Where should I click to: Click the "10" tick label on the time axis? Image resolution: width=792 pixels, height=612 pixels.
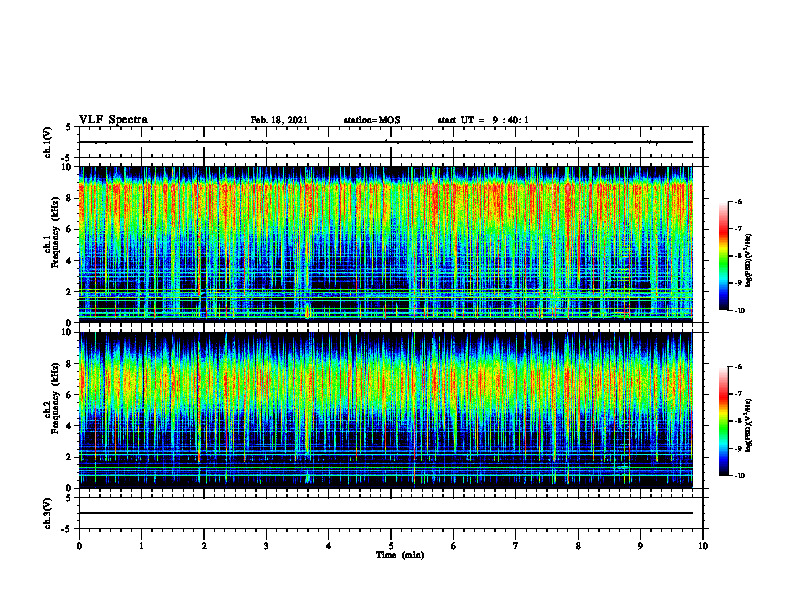click(703, 545)
